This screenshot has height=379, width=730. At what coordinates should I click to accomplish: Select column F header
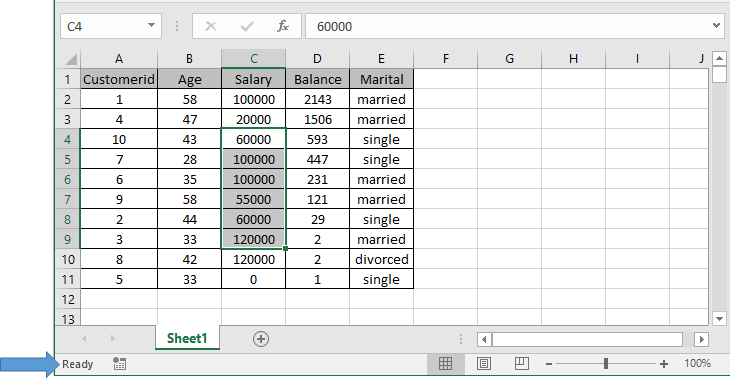[446, 59]
